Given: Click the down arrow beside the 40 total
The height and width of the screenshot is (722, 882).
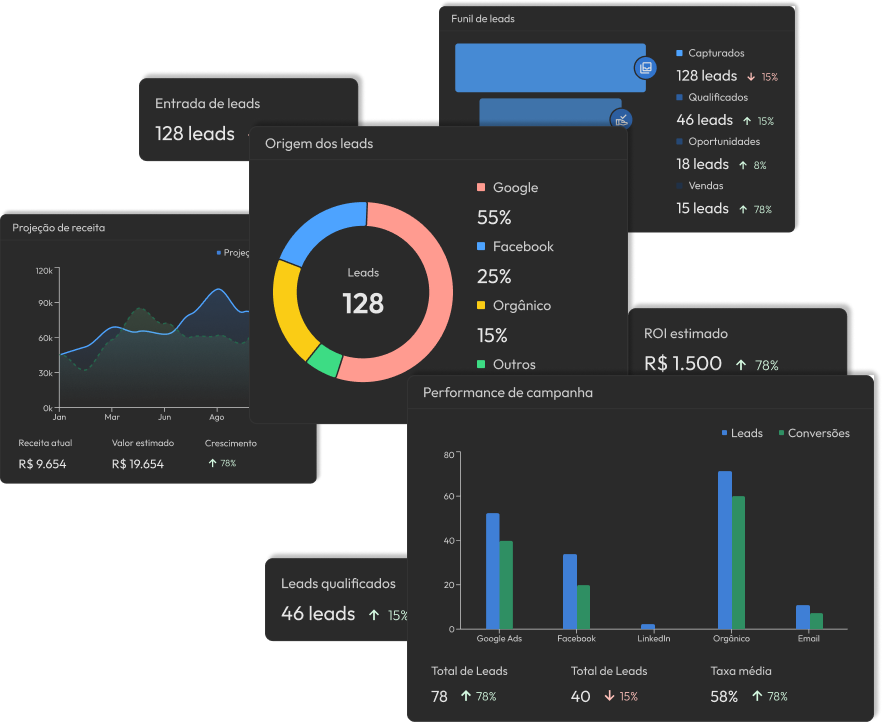Looking at the screenshot, I should point(607,696).
